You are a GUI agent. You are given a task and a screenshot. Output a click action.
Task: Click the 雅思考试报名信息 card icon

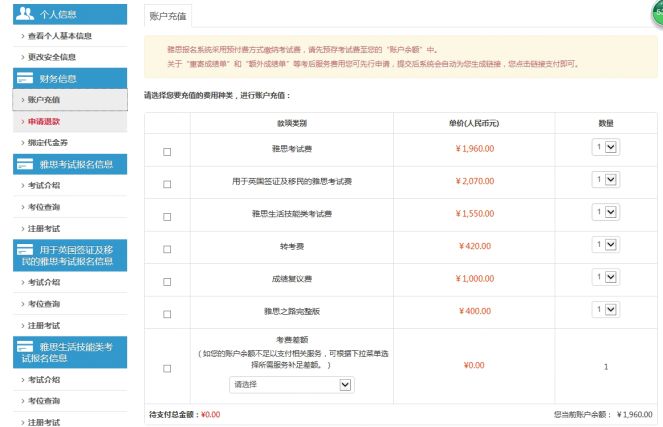point(25,164)
